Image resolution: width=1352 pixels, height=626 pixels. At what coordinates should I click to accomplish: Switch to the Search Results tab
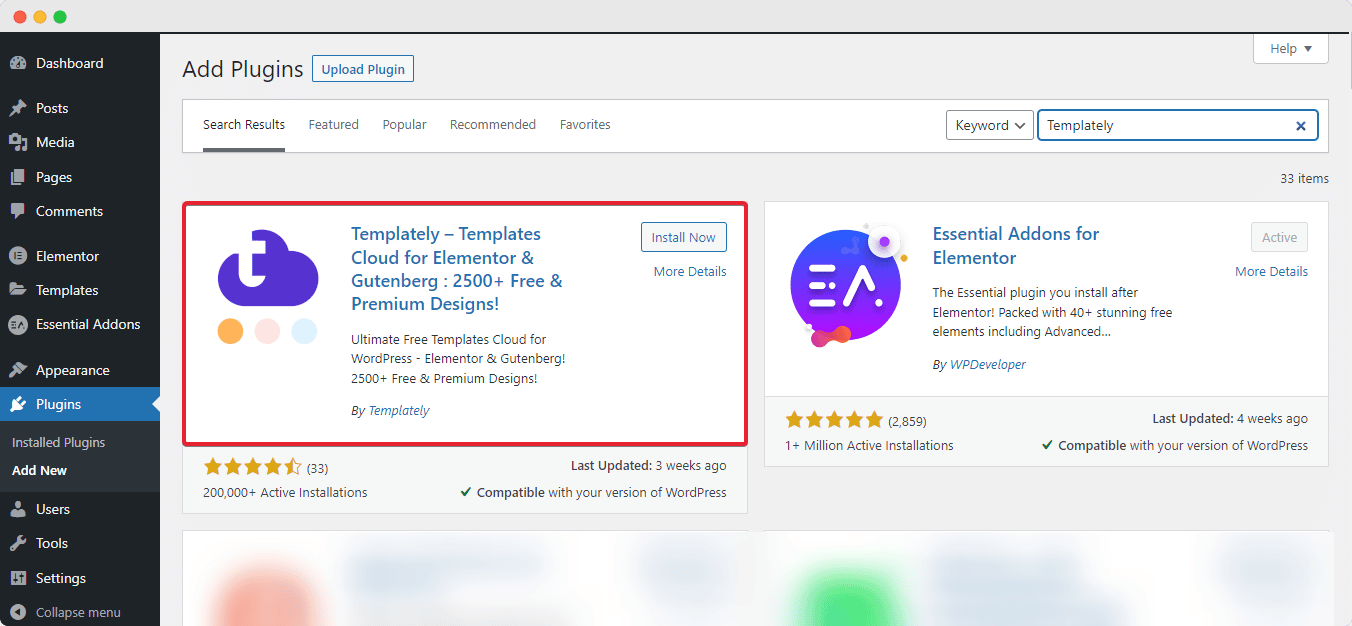(244, 125)
